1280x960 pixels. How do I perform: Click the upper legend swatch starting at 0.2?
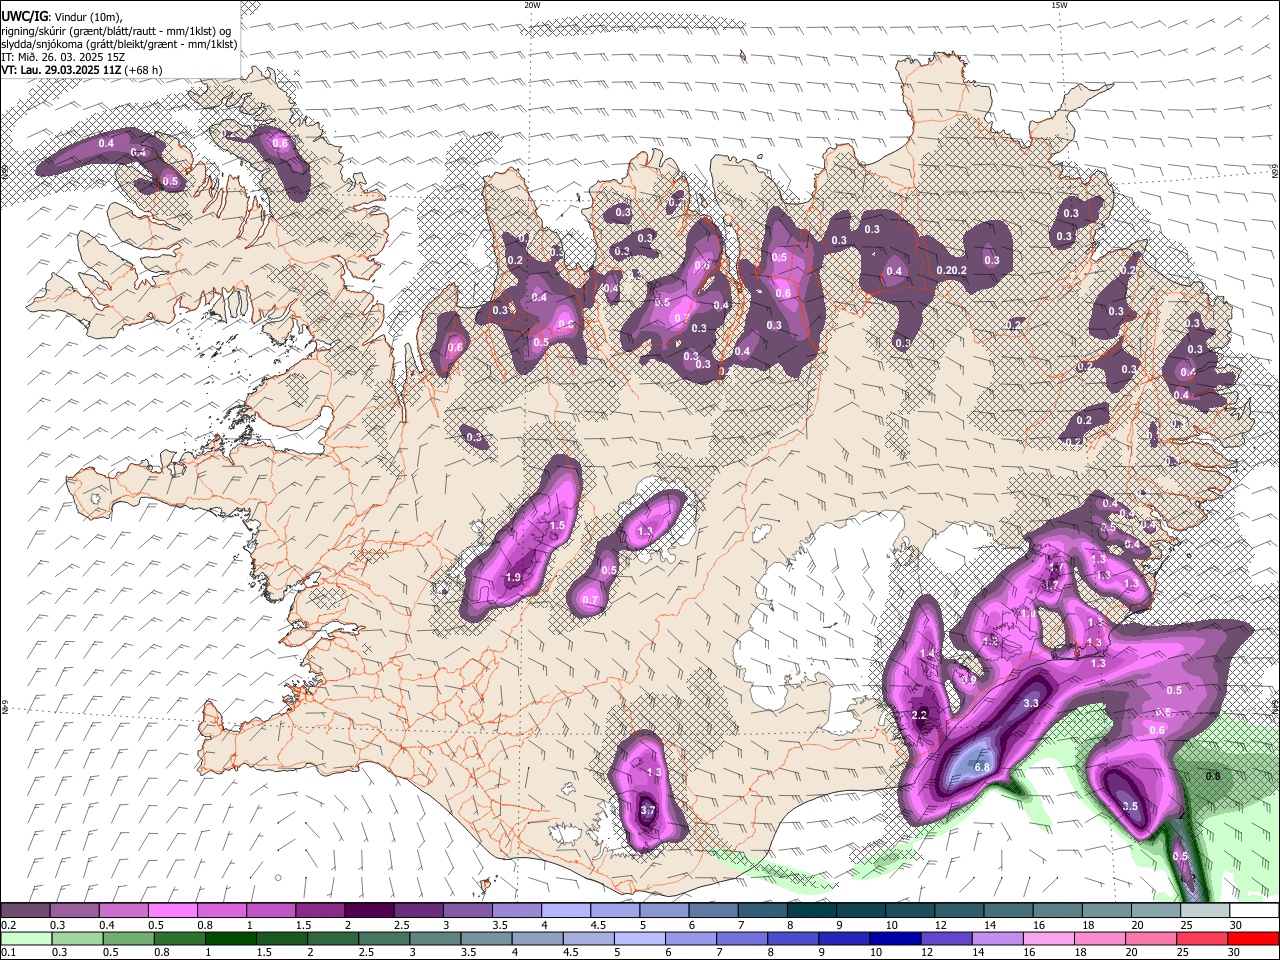26,910
